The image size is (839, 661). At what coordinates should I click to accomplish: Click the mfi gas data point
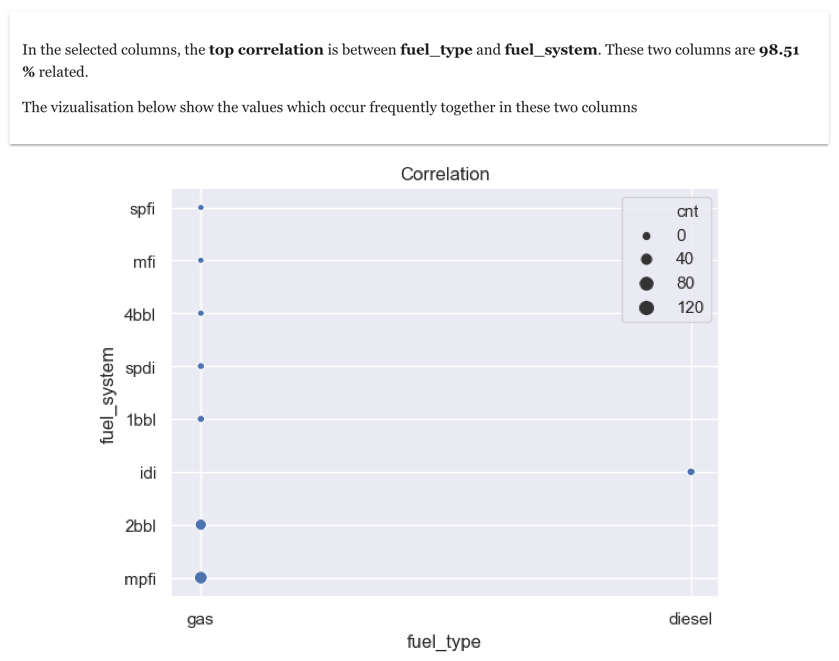click(201, 260)
